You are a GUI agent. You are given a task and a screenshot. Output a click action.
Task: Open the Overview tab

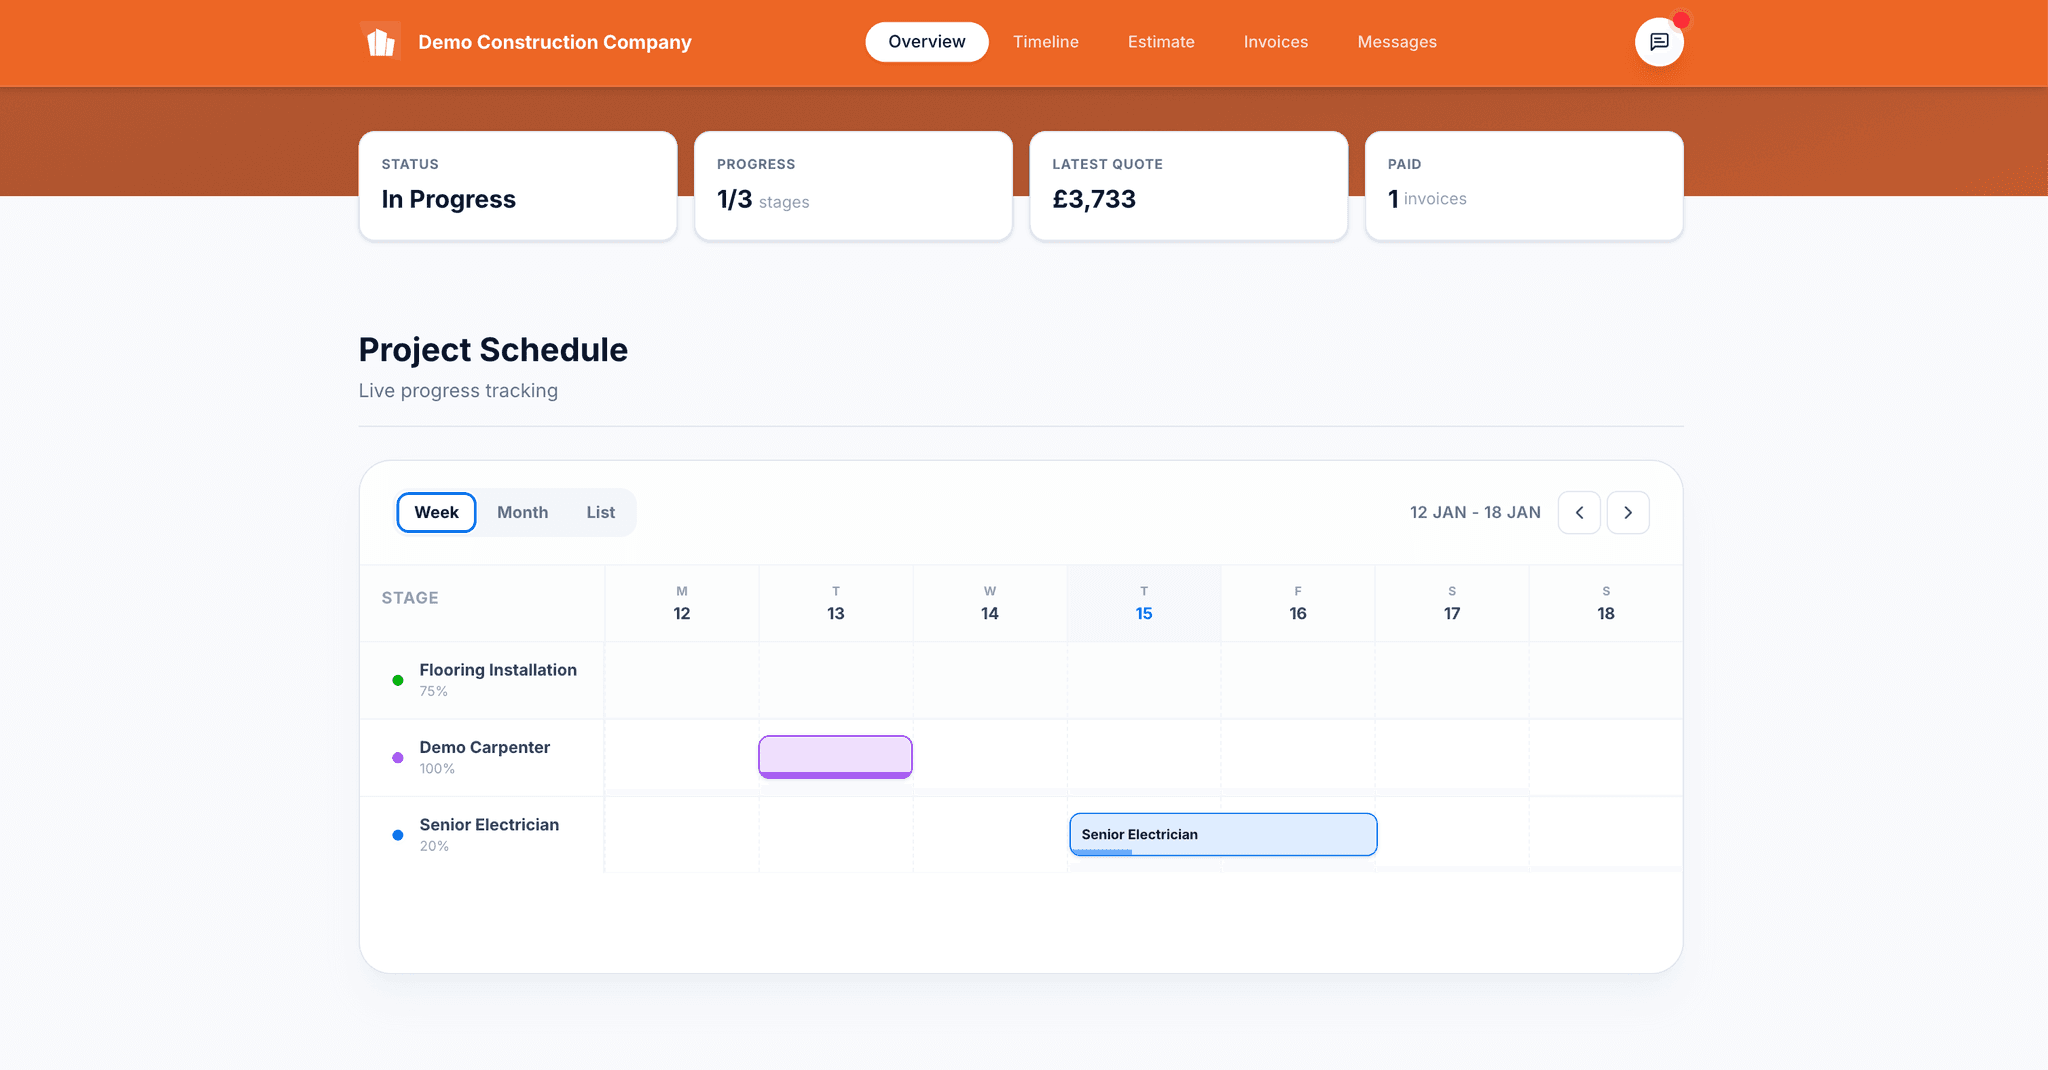tap(926, 42)
